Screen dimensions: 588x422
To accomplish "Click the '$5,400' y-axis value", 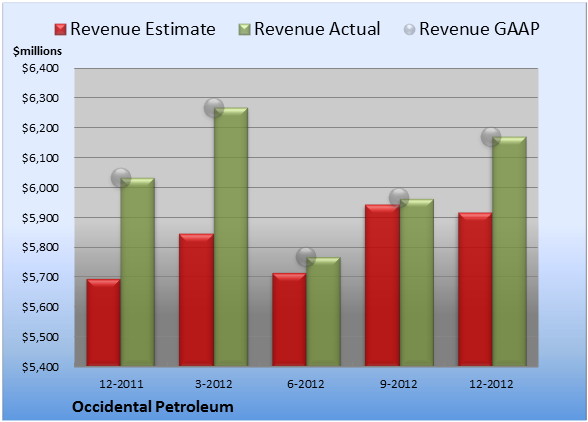I will point(40,367).
